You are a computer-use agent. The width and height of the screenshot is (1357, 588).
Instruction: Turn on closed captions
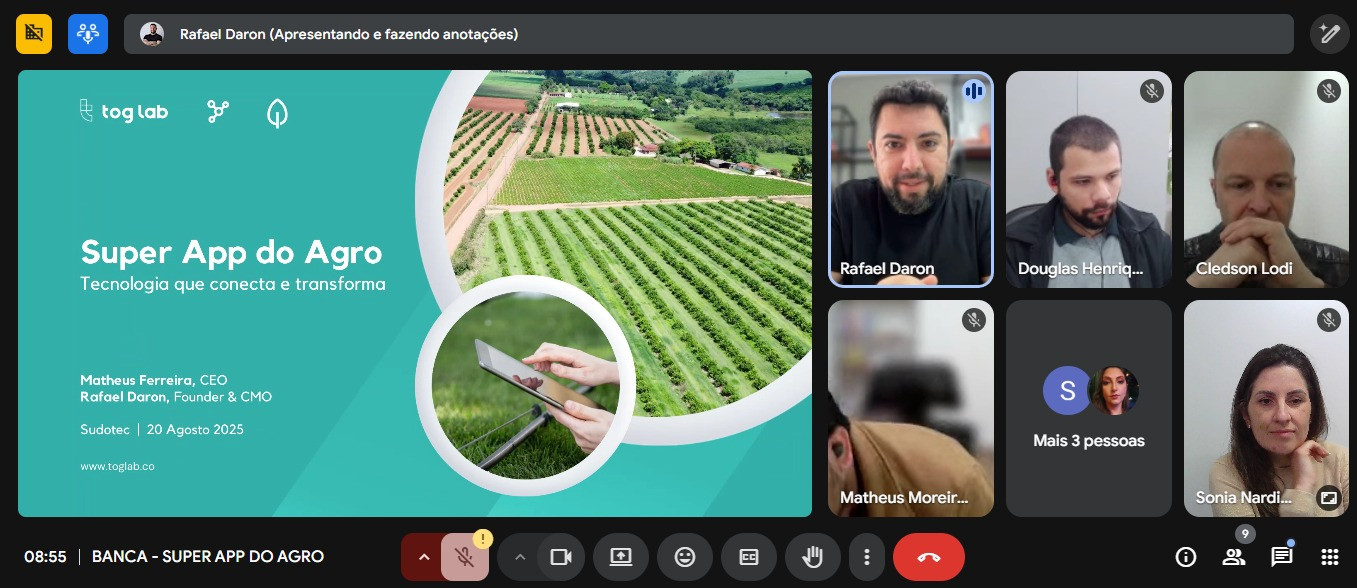[749, 557]
